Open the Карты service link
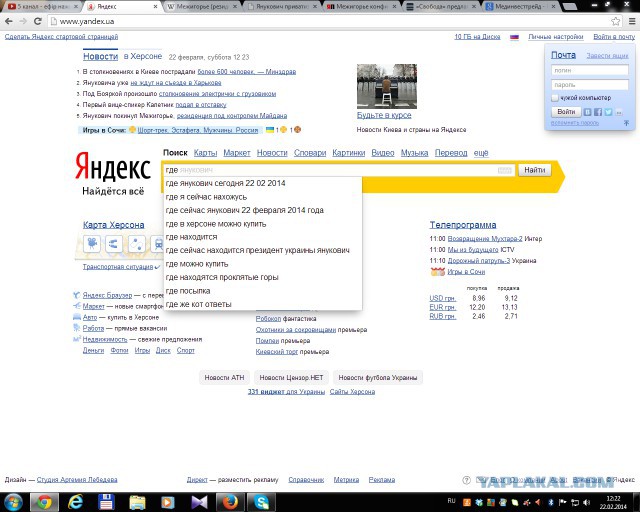This screenshot has width=640, height=512. (205, 153)
